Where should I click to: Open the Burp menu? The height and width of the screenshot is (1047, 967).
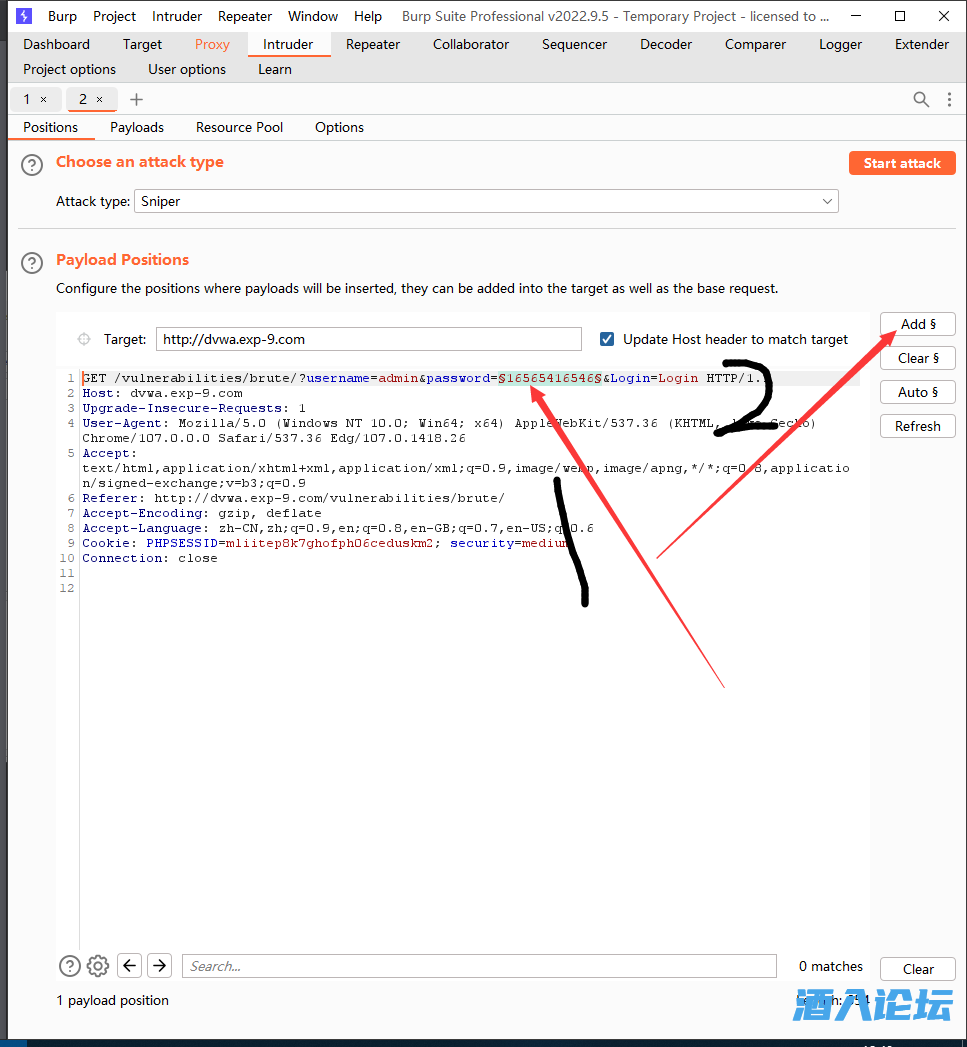62,16
